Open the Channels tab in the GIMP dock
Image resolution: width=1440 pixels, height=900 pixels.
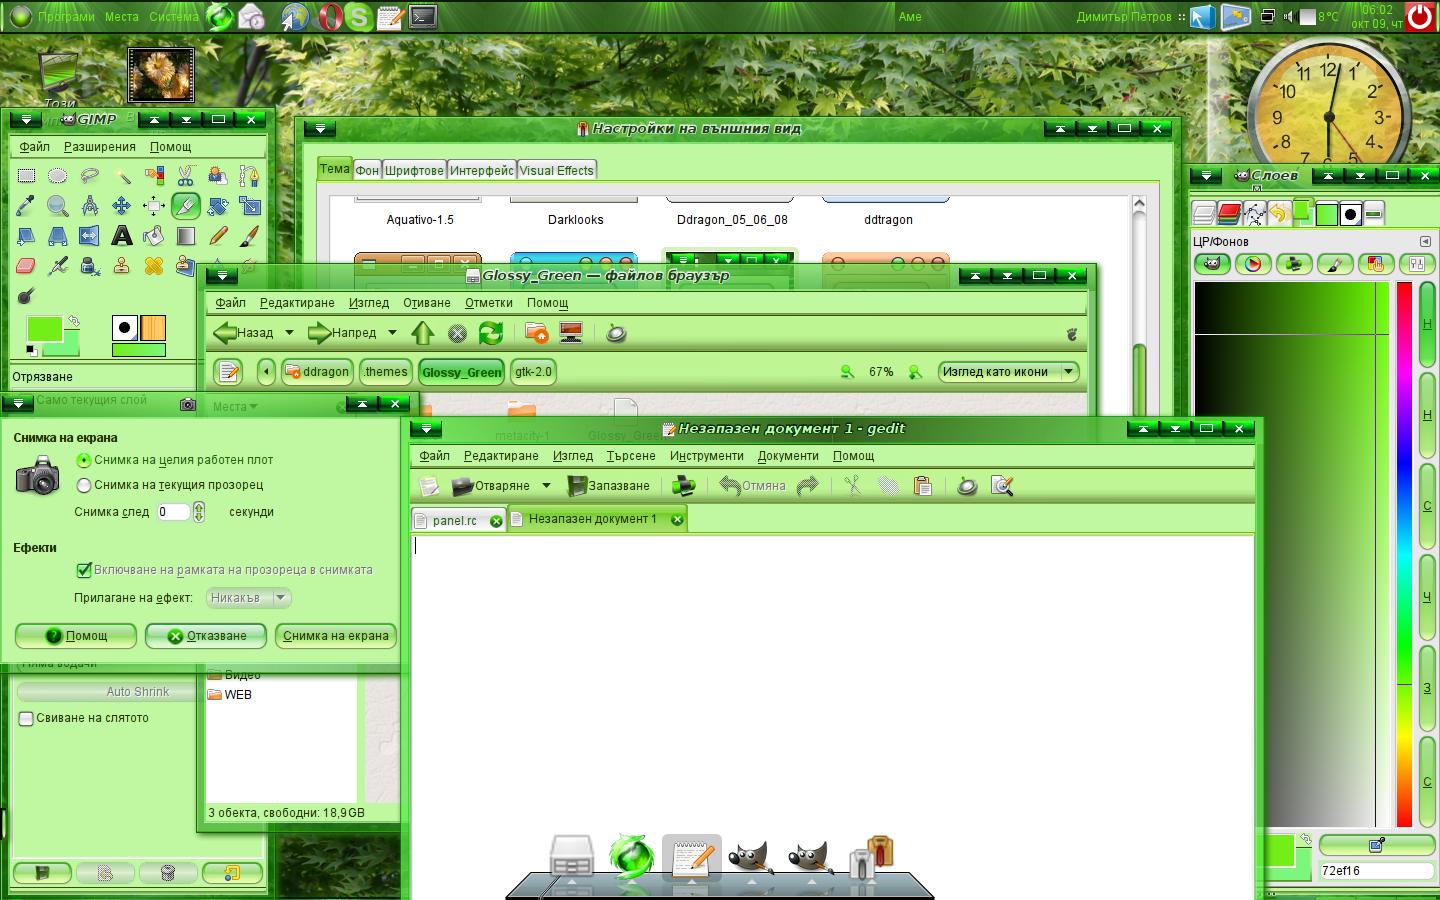pyautogui.click(x=1229, y=213)
